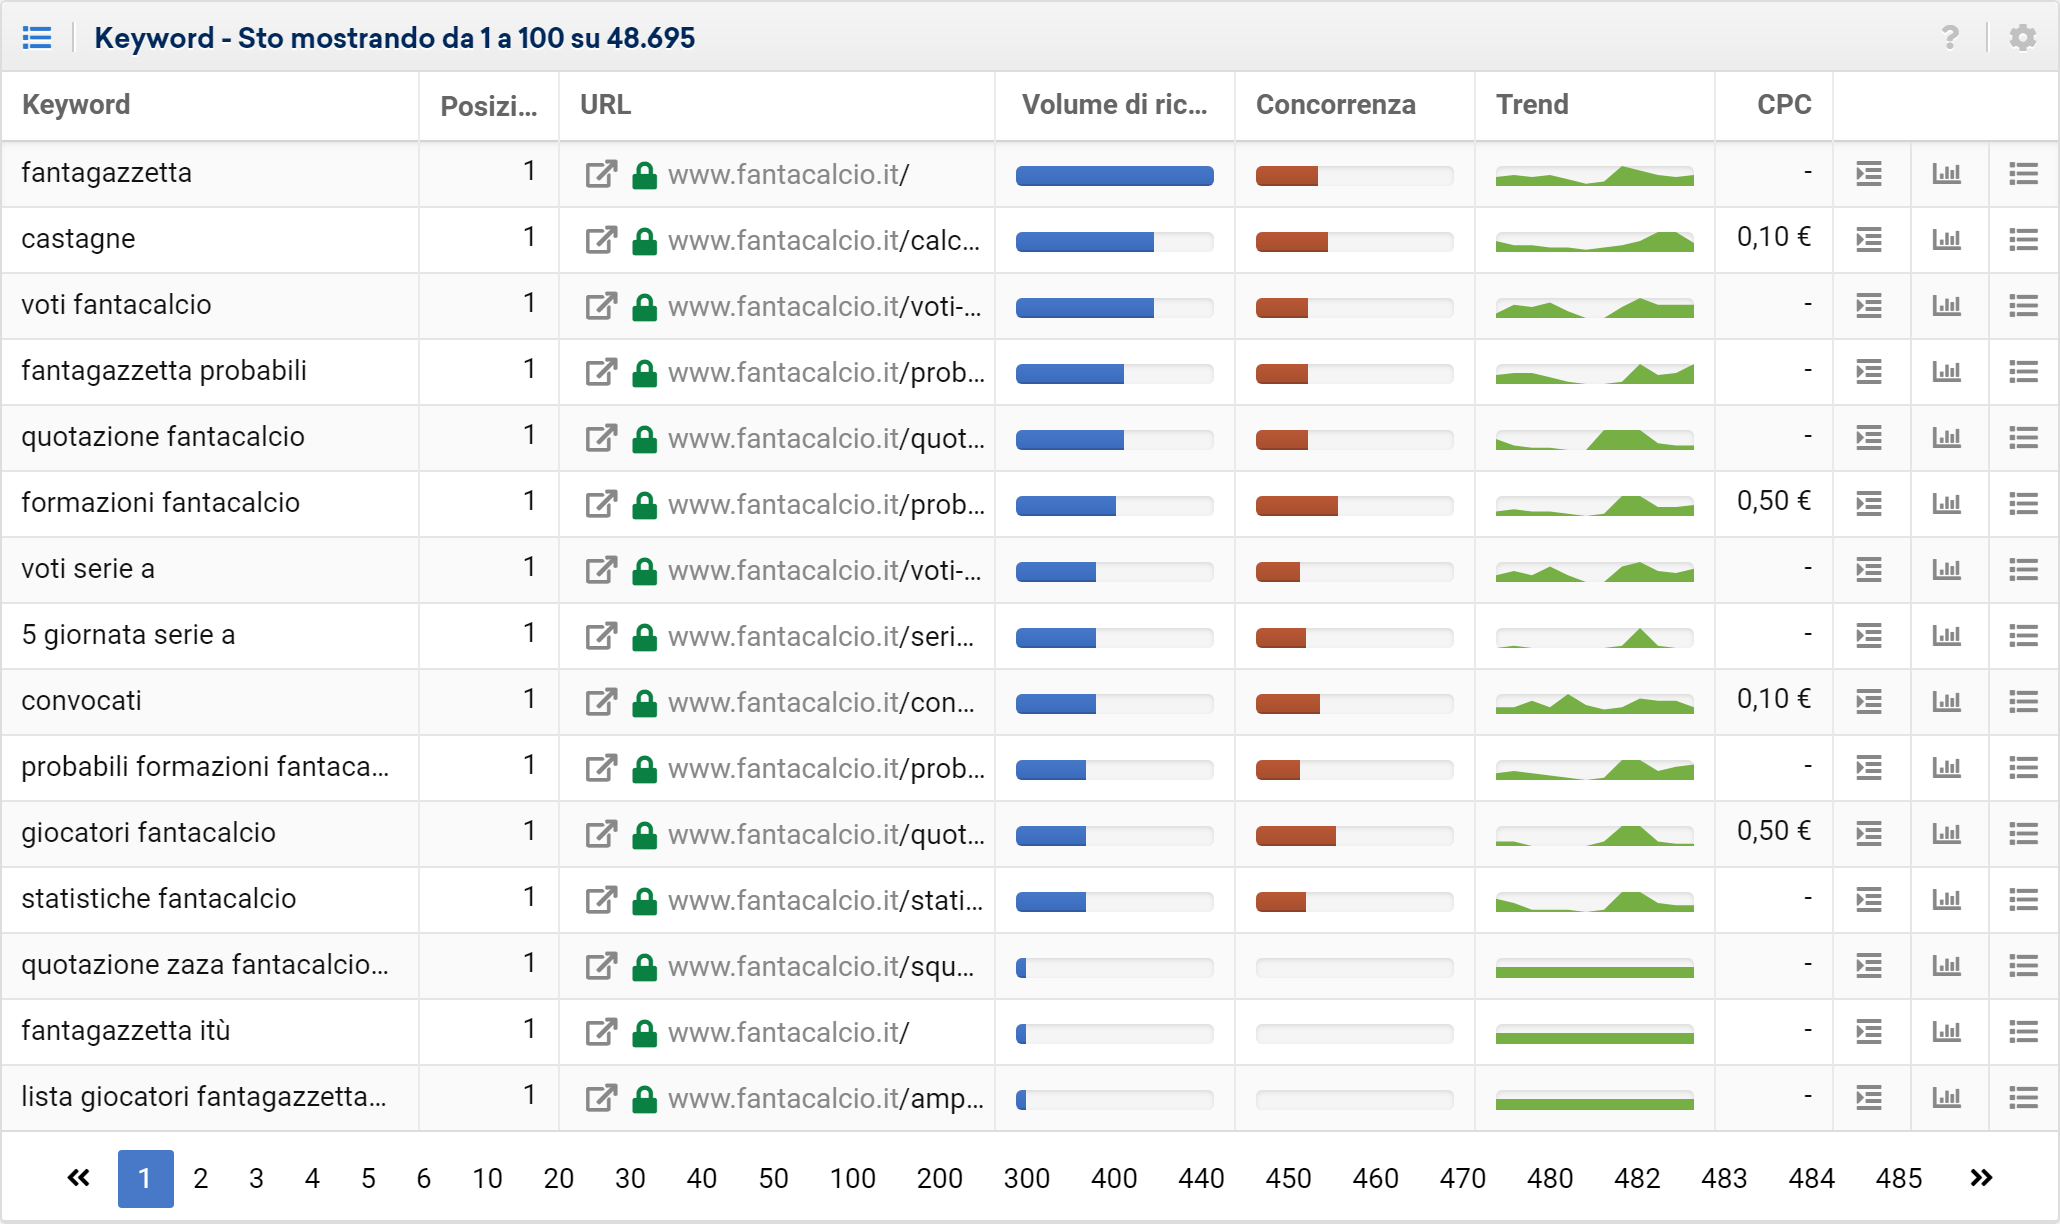Image resolution: width=2060 pixels, height=1224 pixels.
Task: Click green lock icon in fantagazzetta itù row
Action: [645, 1032]
